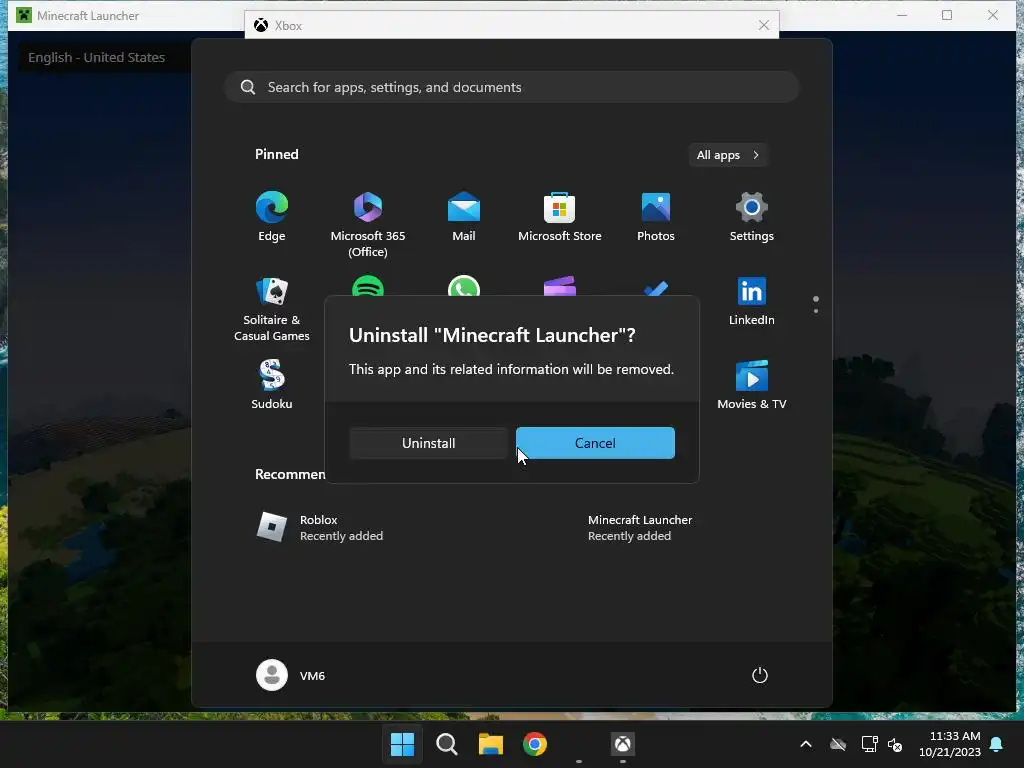Screen dimensions: 1024x768
Task: Open Minecraft Launcher recommended entry
Action: (640, 528)
